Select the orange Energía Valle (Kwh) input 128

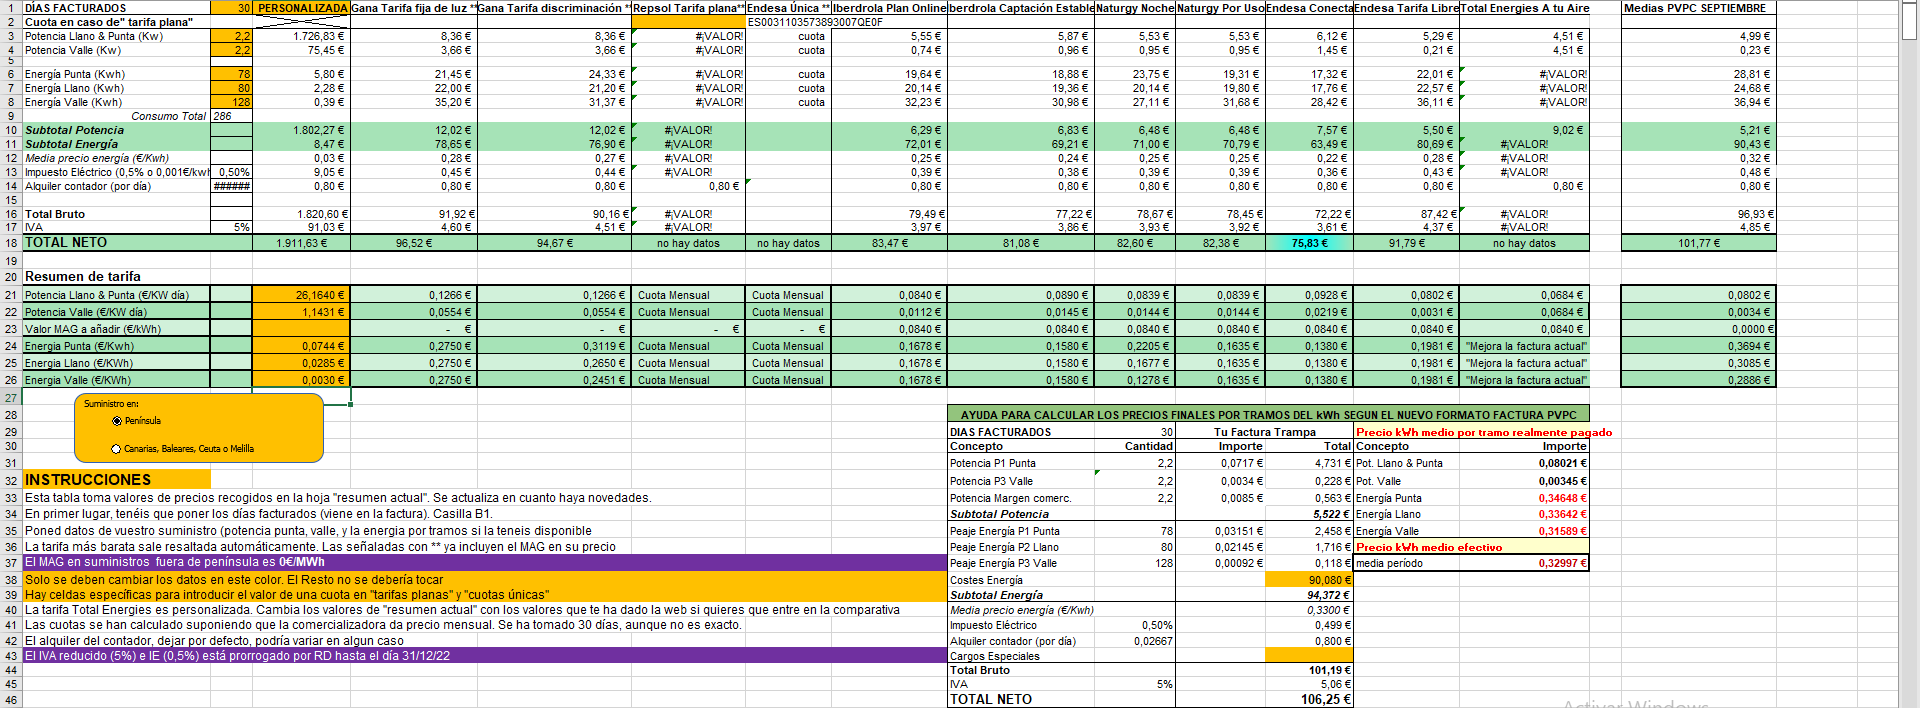click(x=231, y=102)
